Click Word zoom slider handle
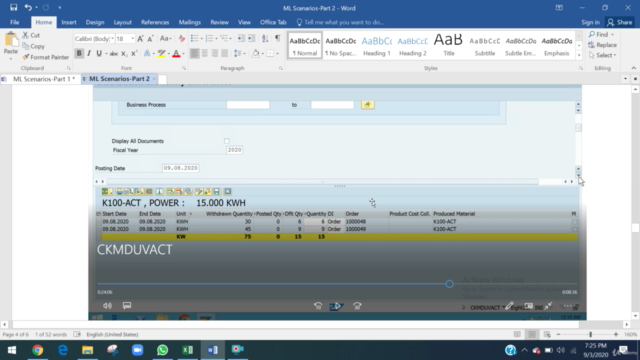This screenshot has height=360, width=640. pos(591,334)
